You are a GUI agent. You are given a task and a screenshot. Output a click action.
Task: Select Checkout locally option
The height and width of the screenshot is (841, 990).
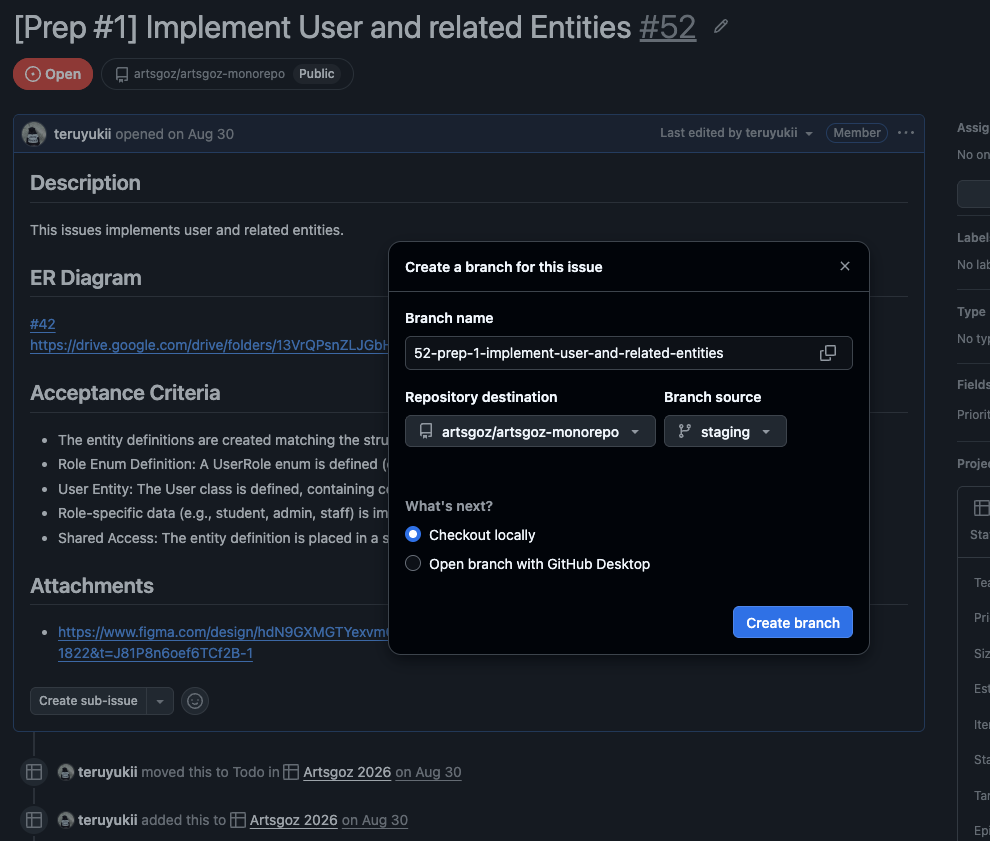[413, 535]
